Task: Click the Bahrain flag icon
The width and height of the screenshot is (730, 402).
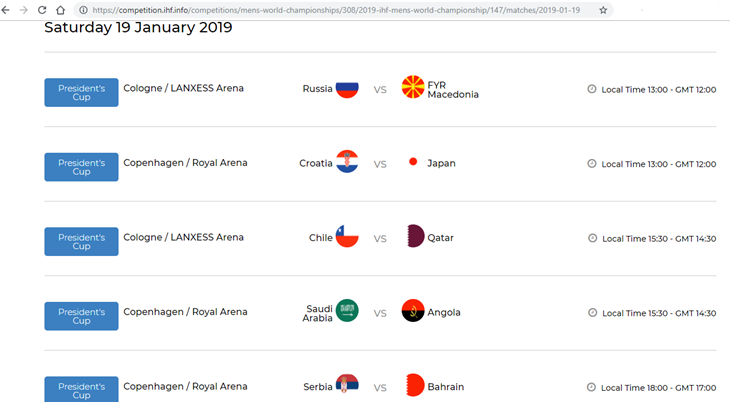Action: 414,386
